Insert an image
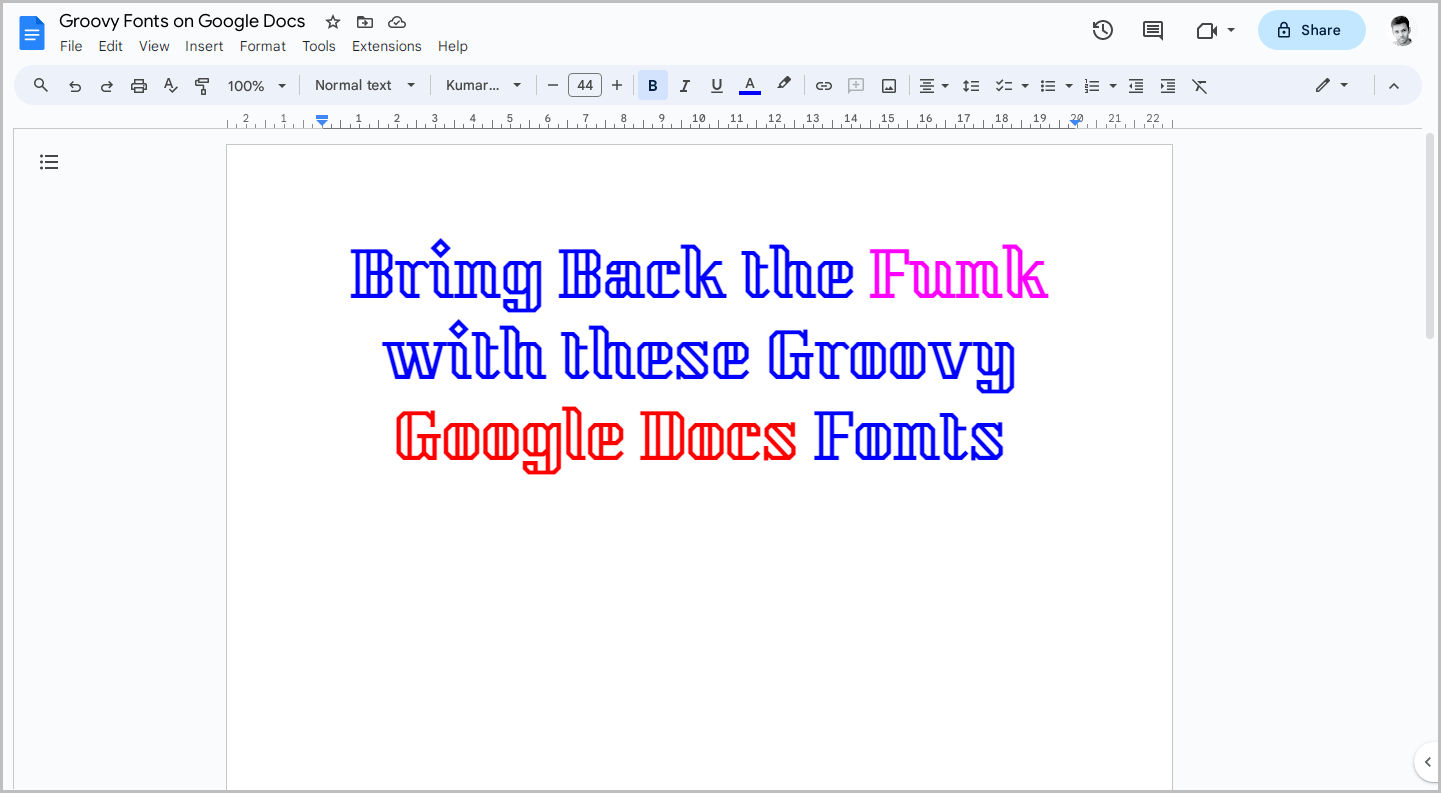 coord(888,85)
